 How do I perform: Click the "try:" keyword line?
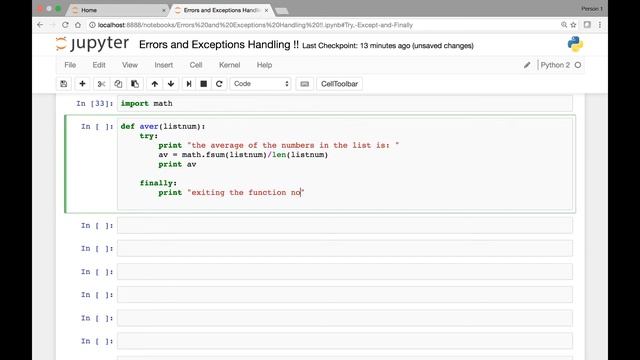(149, 136)
